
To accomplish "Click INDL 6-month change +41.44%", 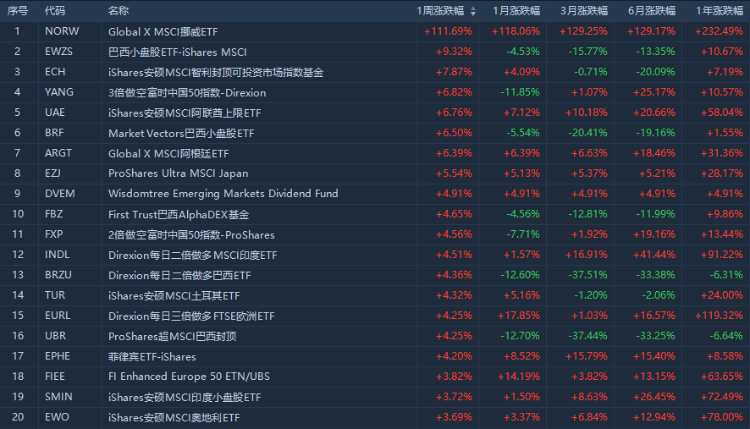I will [x=654, y=255].
